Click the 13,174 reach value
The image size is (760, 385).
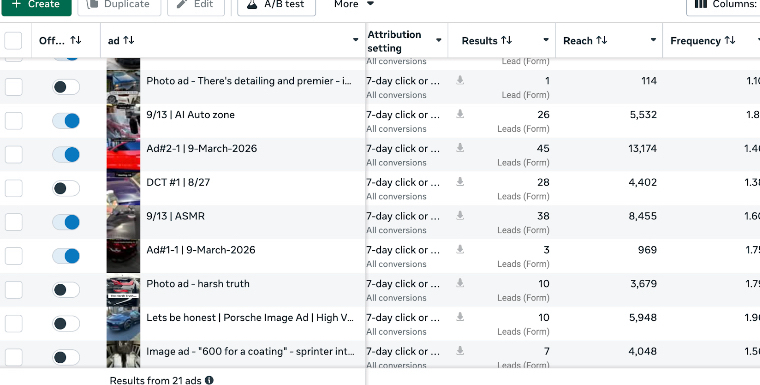click(x=643, y=148)
